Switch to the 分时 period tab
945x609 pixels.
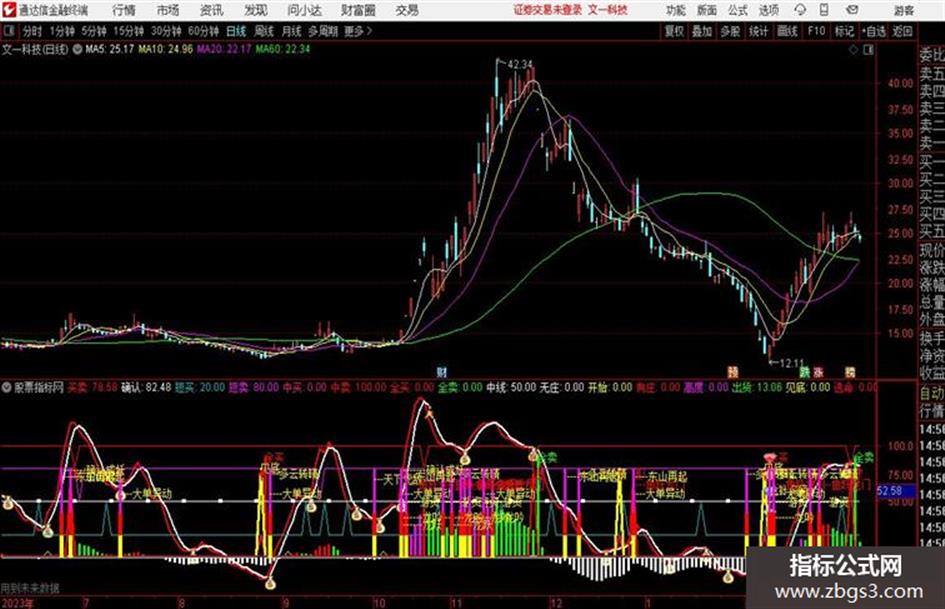33,31
